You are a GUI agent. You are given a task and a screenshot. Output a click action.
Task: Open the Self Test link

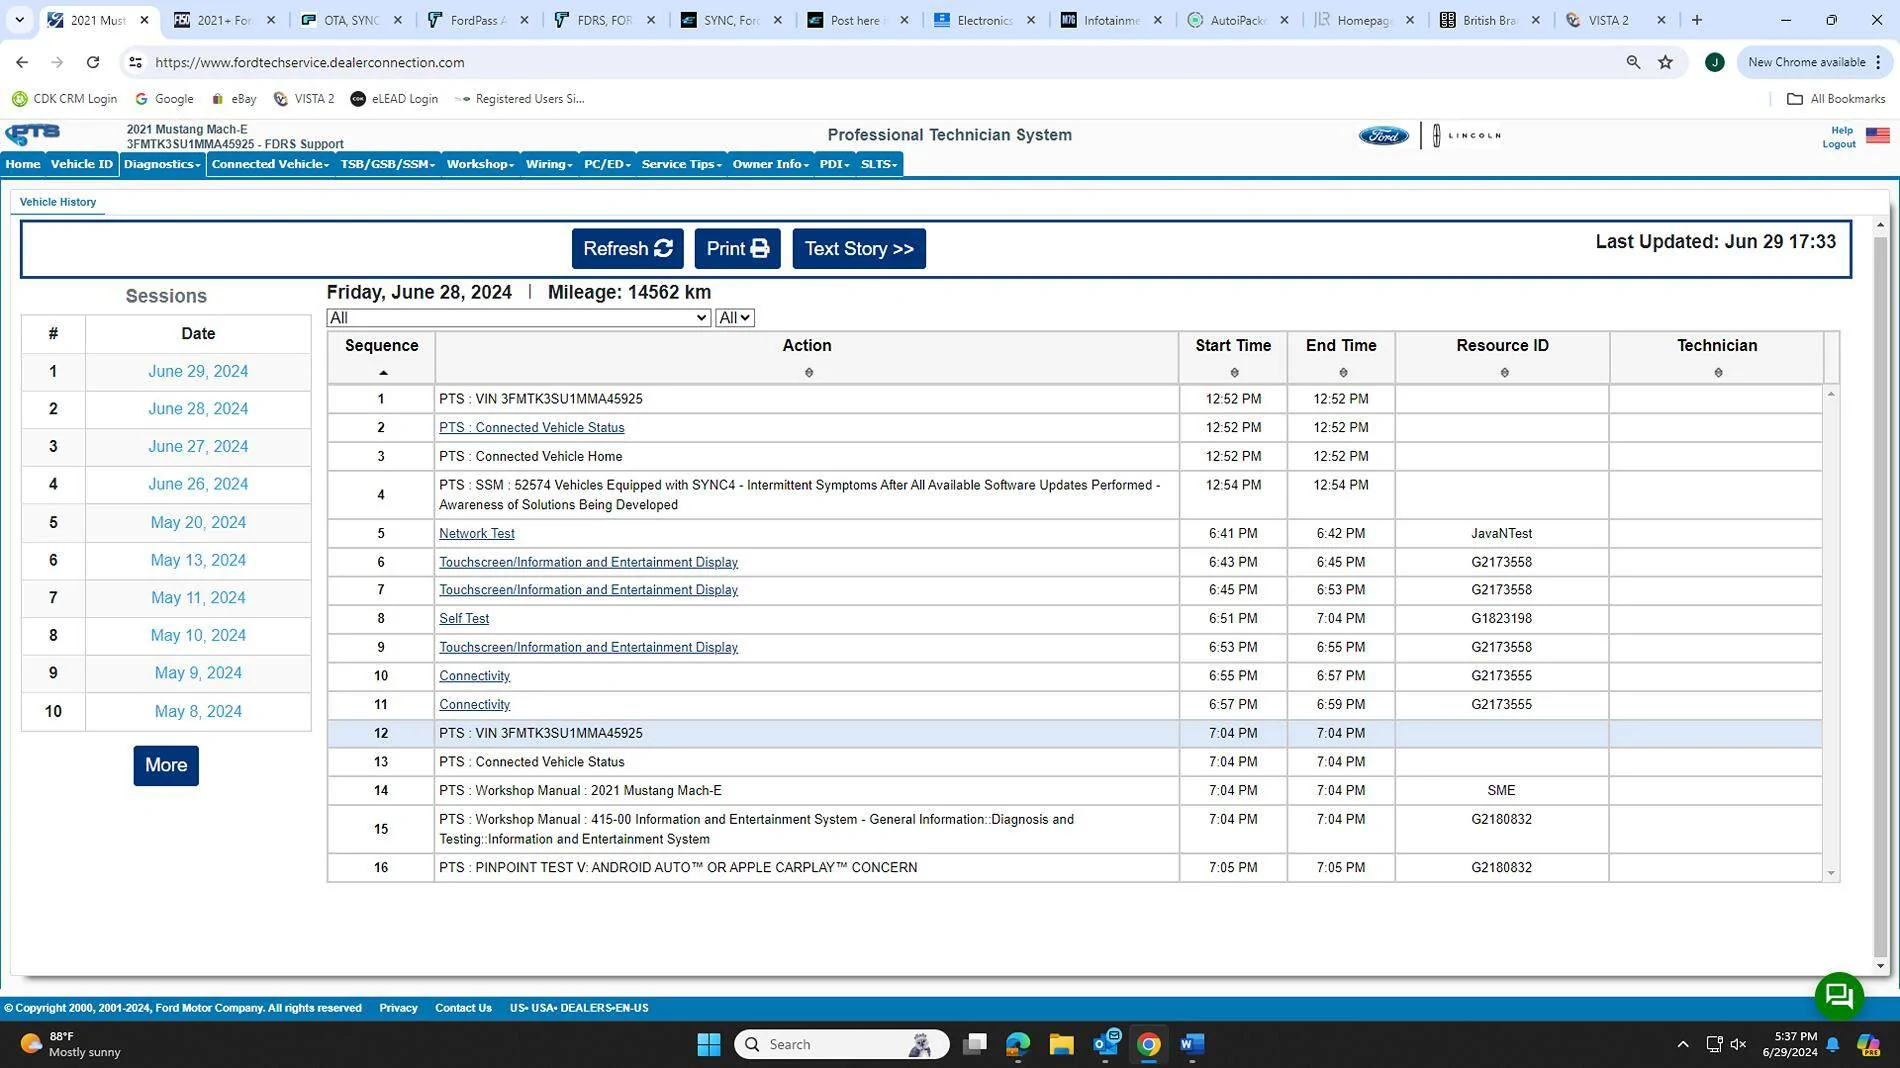(464, 619)
